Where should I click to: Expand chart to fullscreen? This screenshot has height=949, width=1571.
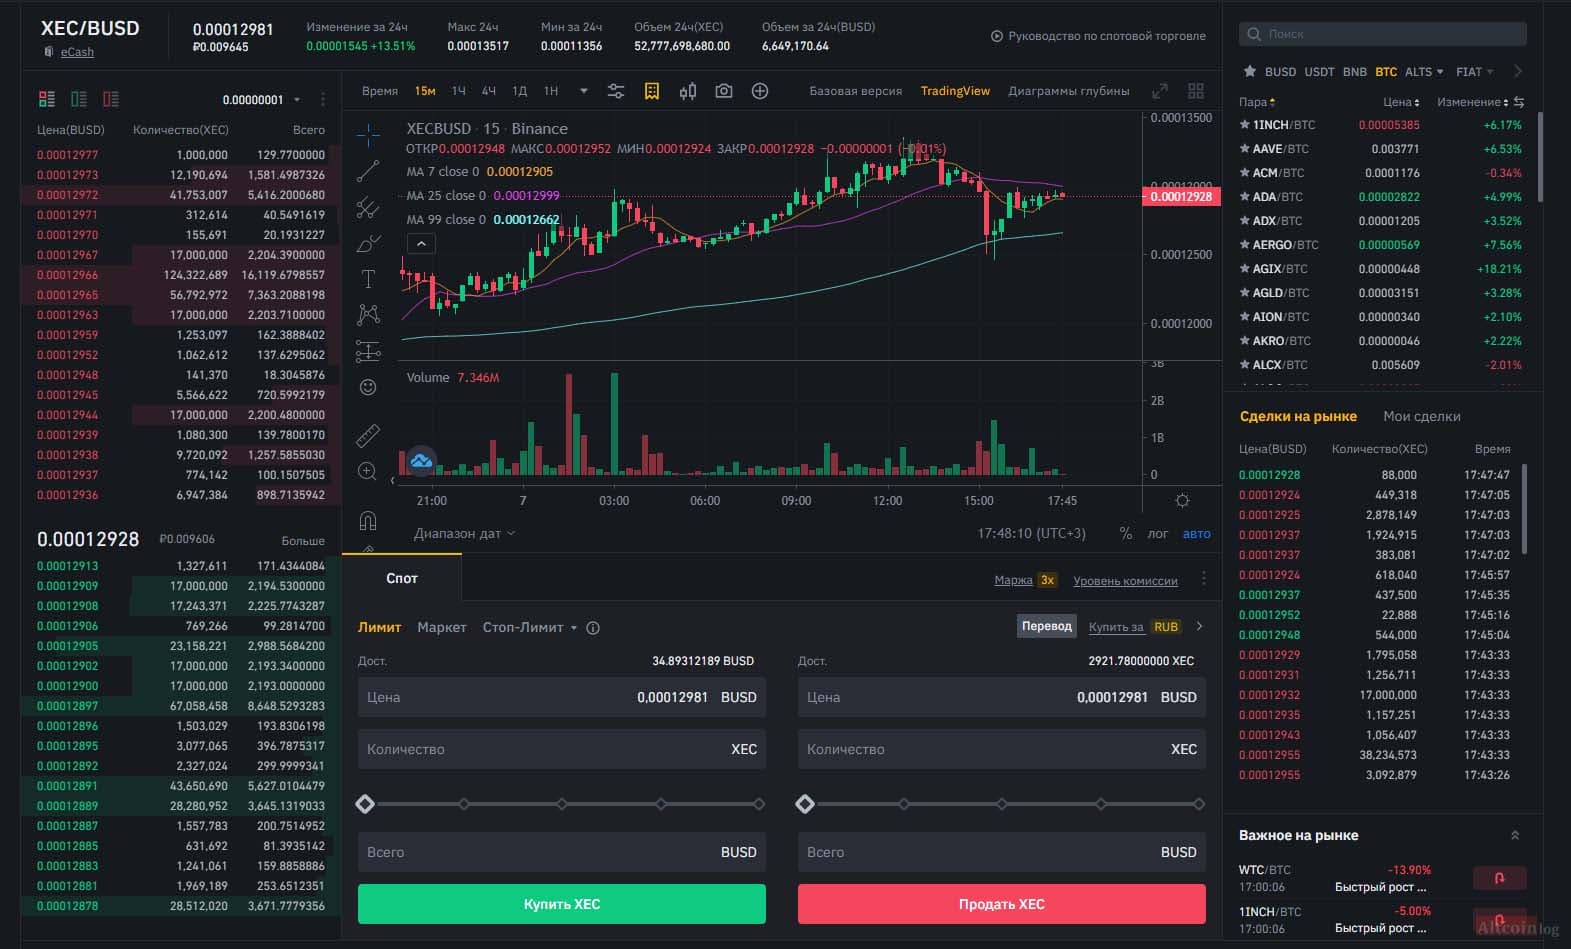[x=1160, y=91]
